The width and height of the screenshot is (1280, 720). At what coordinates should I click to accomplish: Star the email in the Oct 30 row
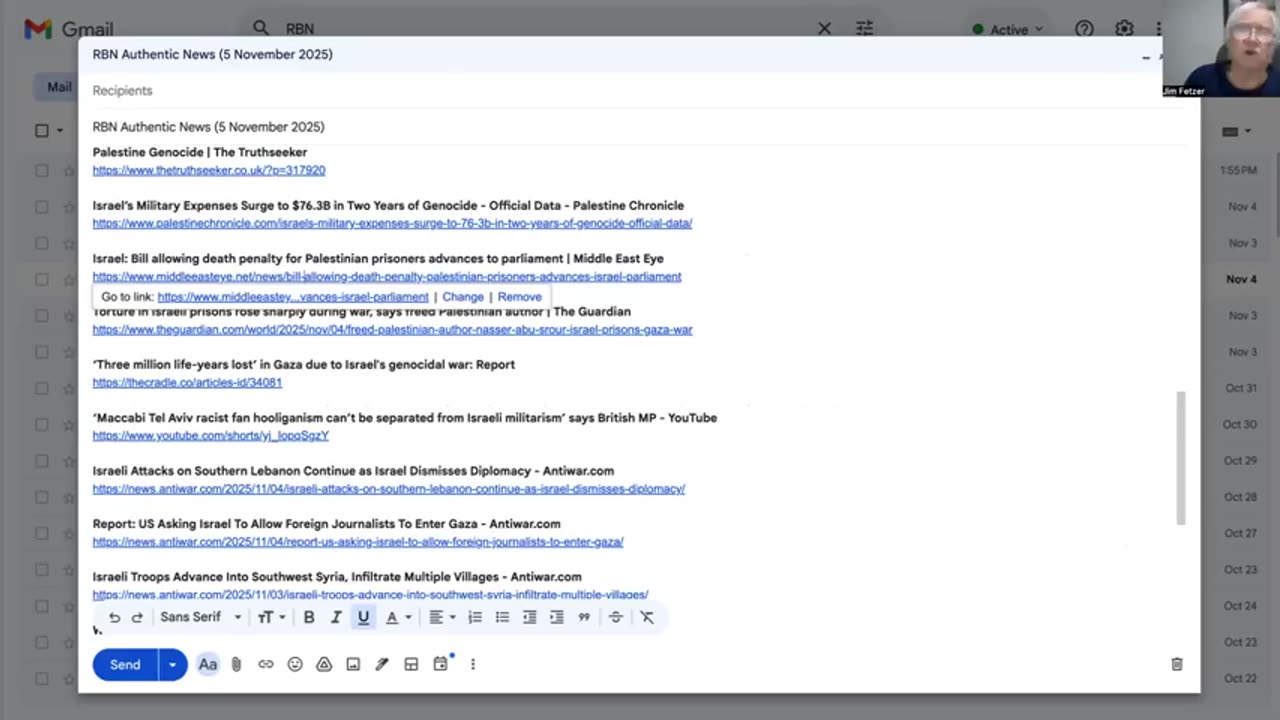pyautogui.click(x=70, y=424)
